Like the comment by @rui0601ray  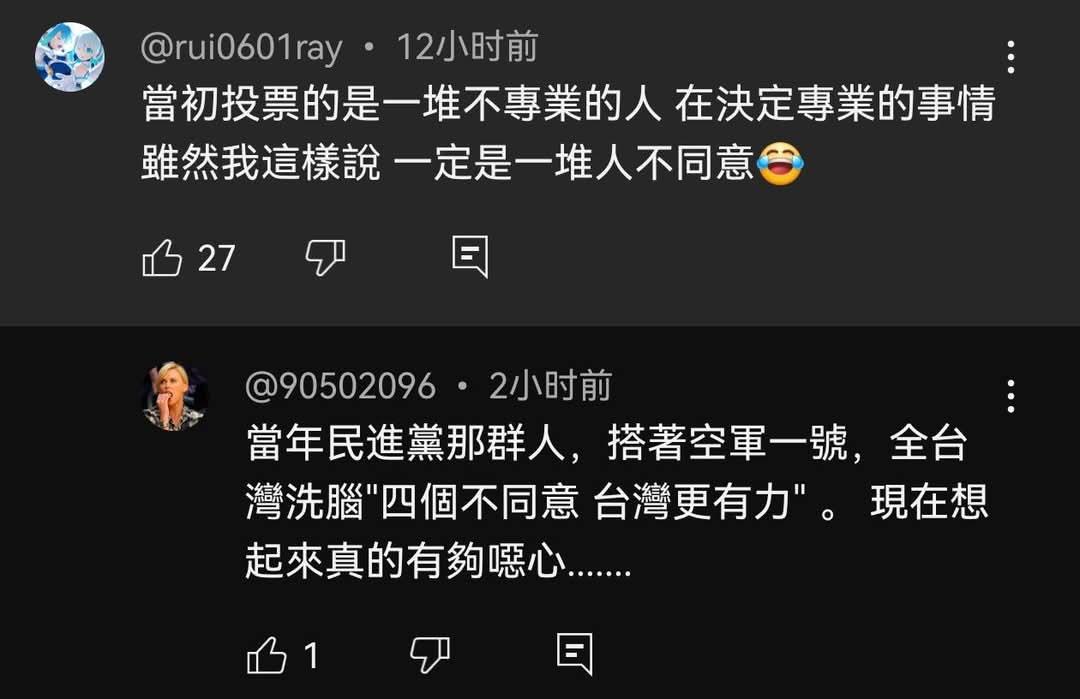point(162,258)
